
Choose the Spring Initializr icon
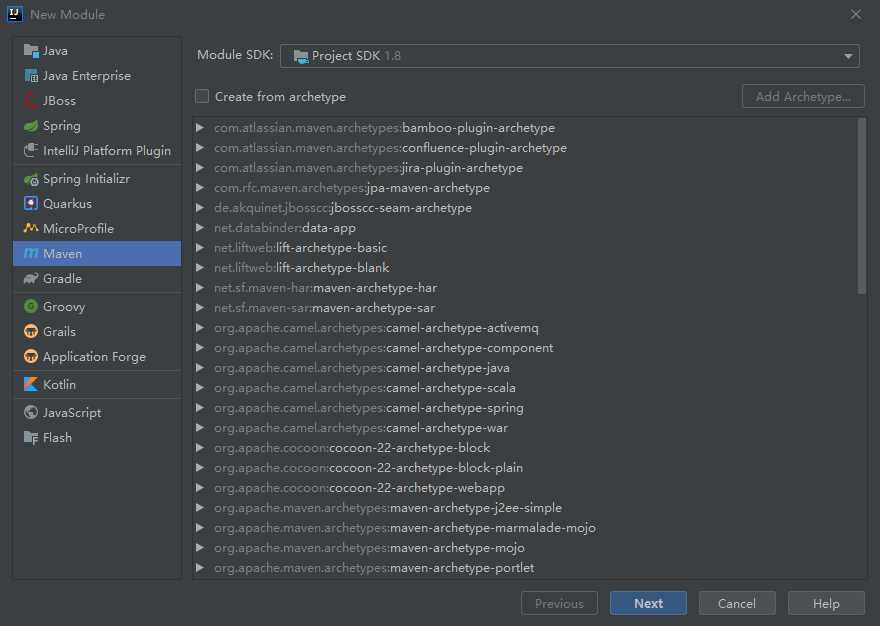click(x=31, y=179)
